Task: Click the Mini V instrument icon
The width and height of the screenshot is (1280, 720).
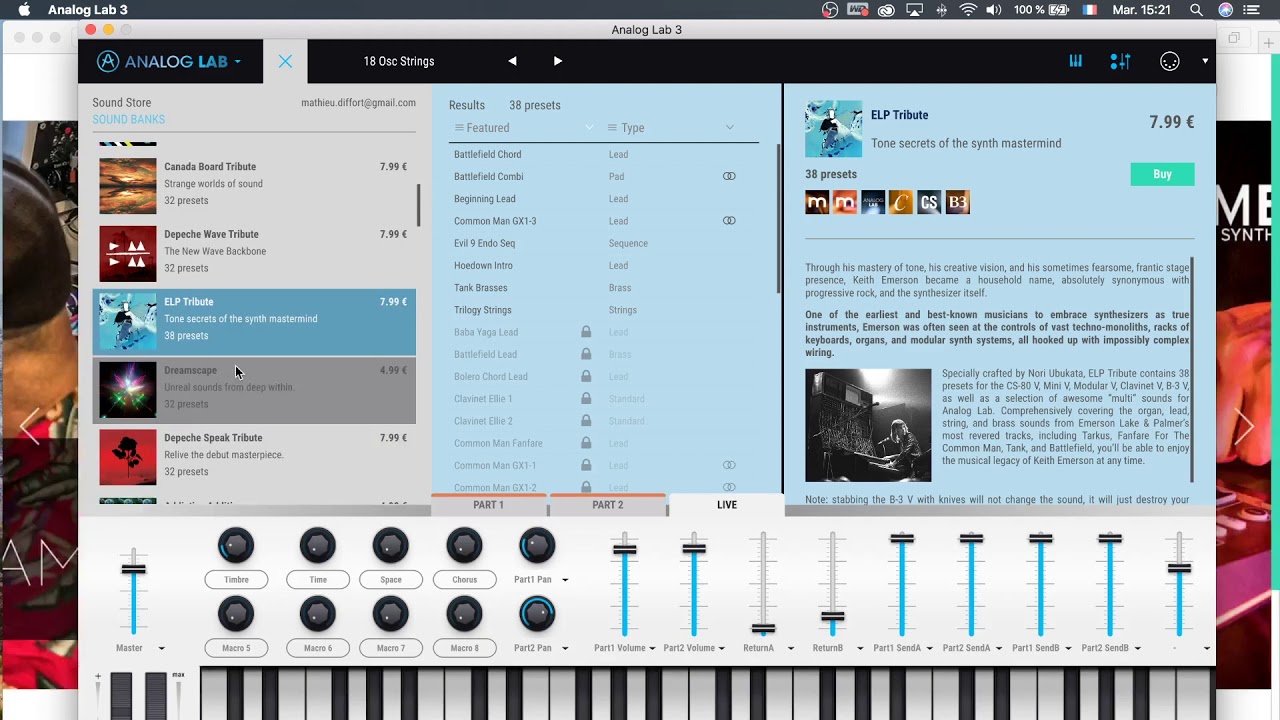Action: click(817, 202)
